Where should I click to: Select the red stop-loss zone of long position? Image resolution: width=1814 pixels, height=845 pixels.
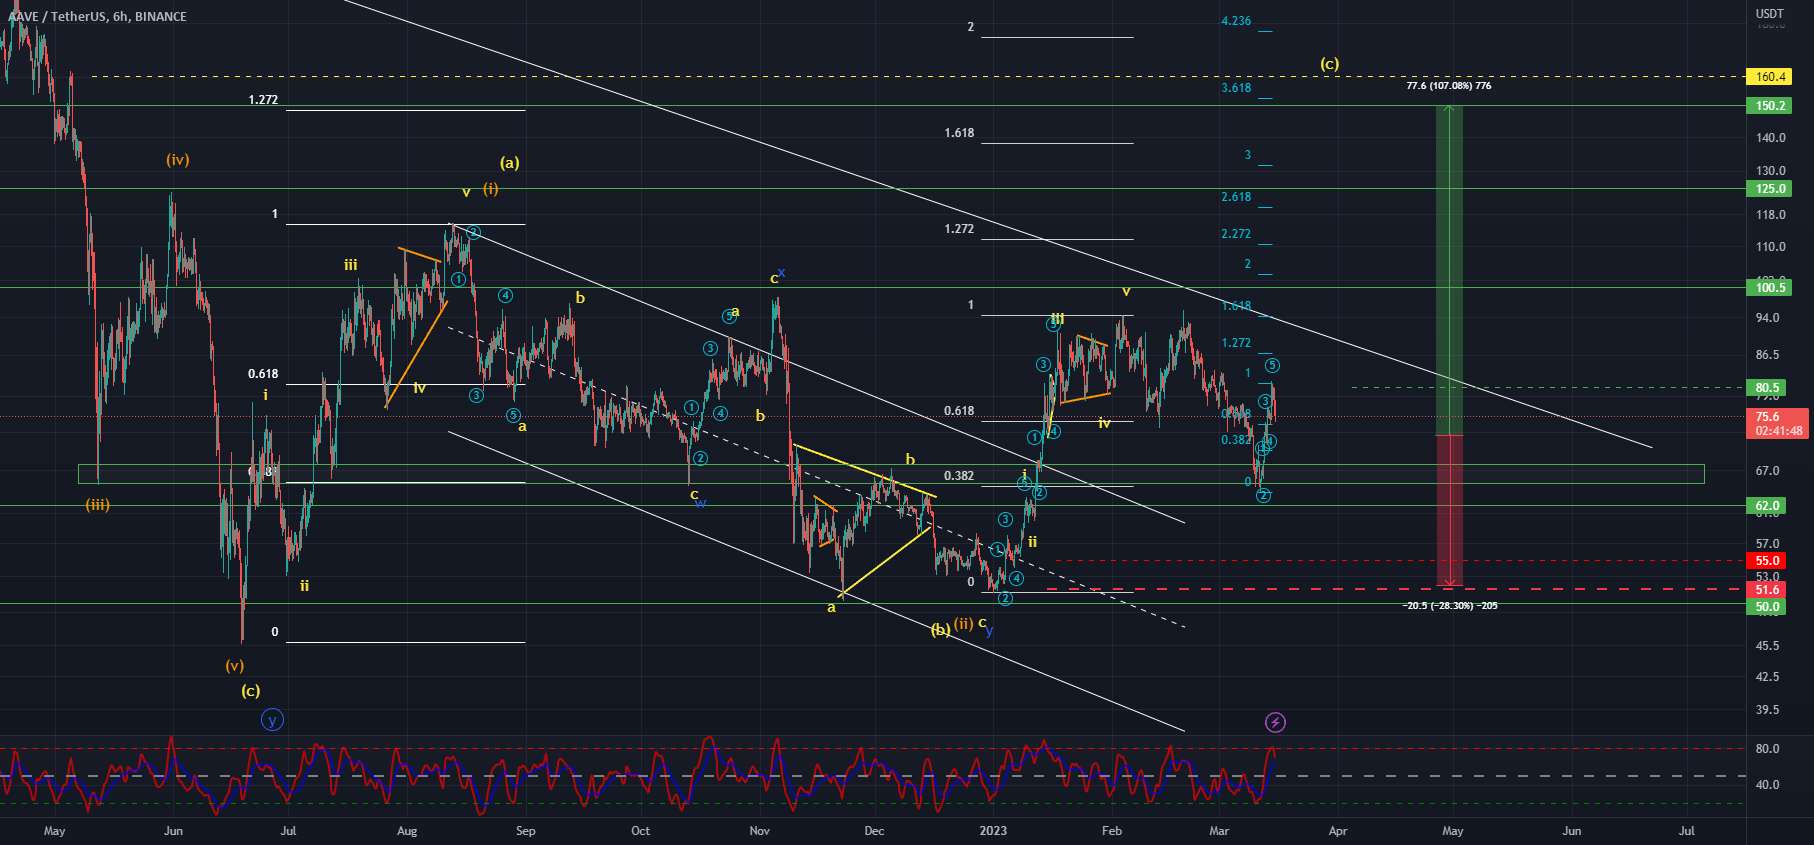tap(1450, 510)
